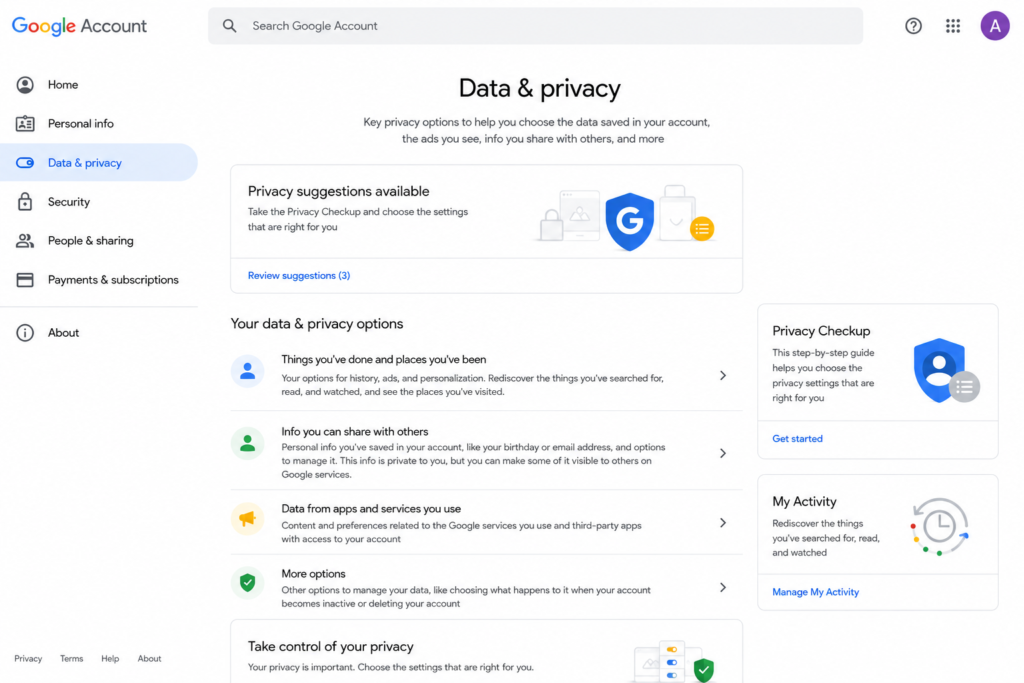Click the My Activity card title
Viewport: 1024px width, 683px height.
click(x=804, y=501)
